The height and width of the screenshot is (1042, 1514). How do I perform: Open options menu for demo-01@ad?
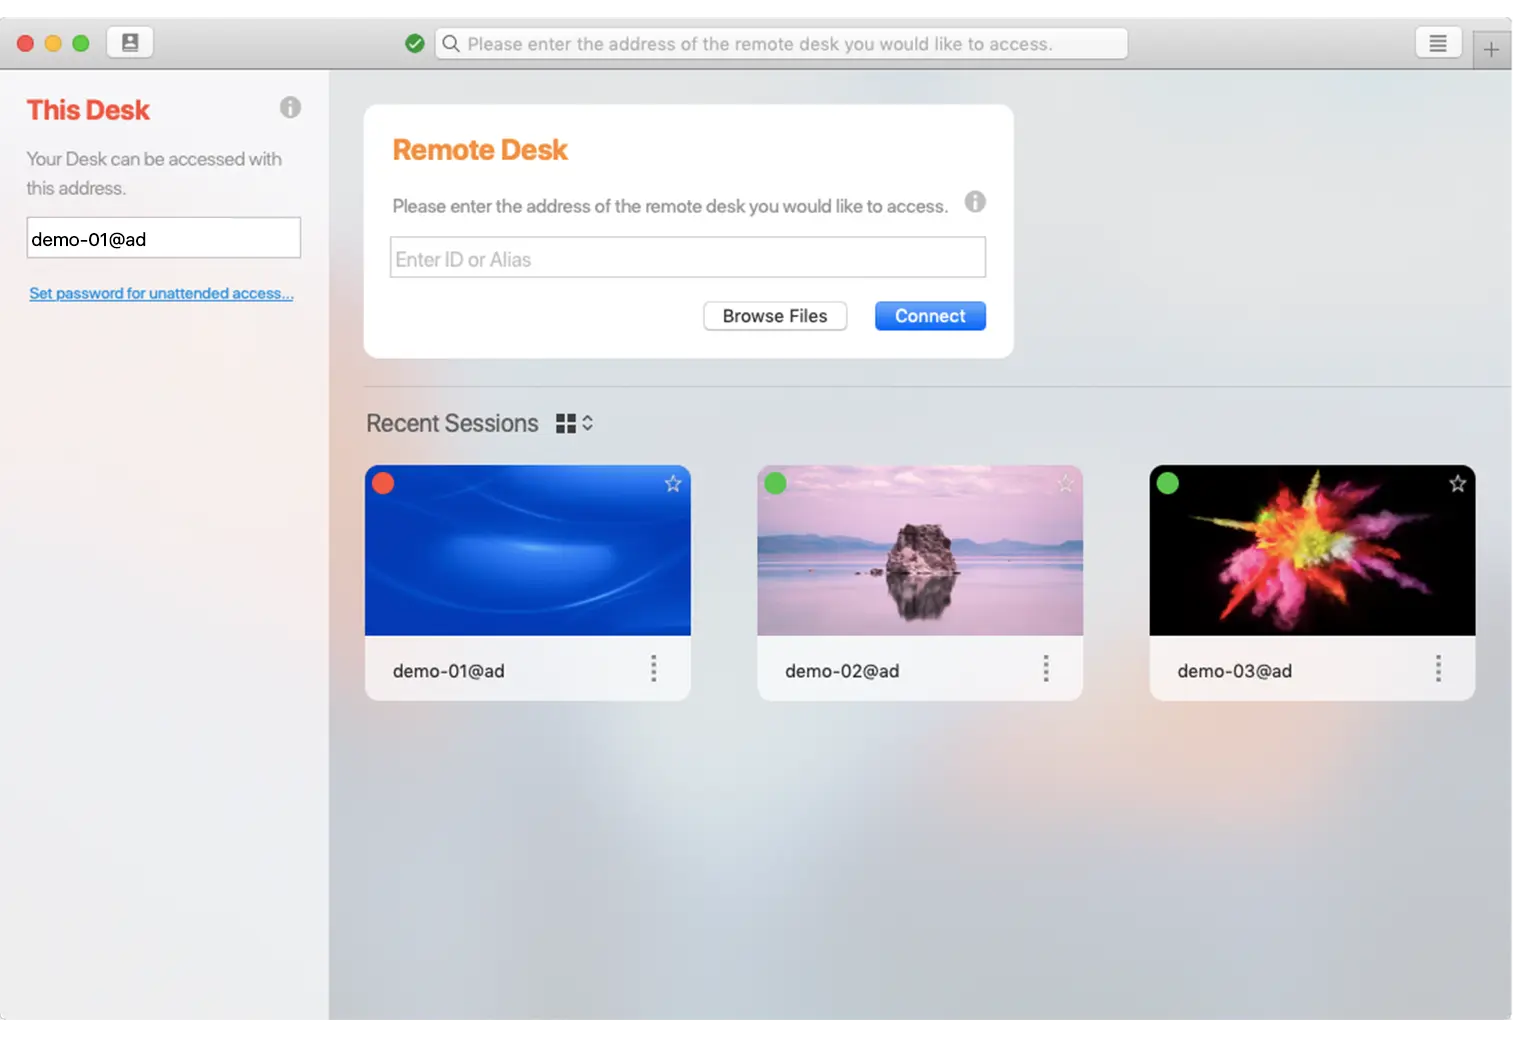(x=654, y=669)
